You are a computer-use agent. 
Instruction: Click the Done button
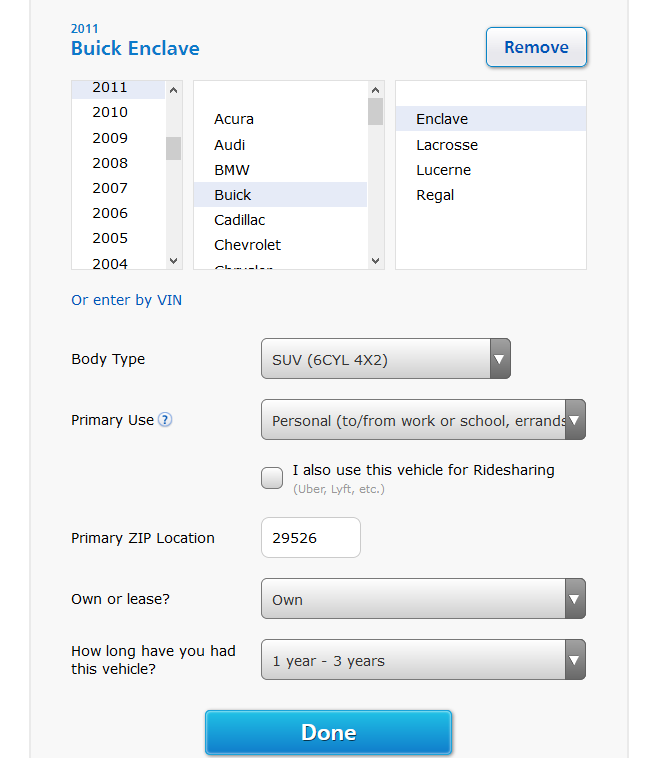pos(328,732)
